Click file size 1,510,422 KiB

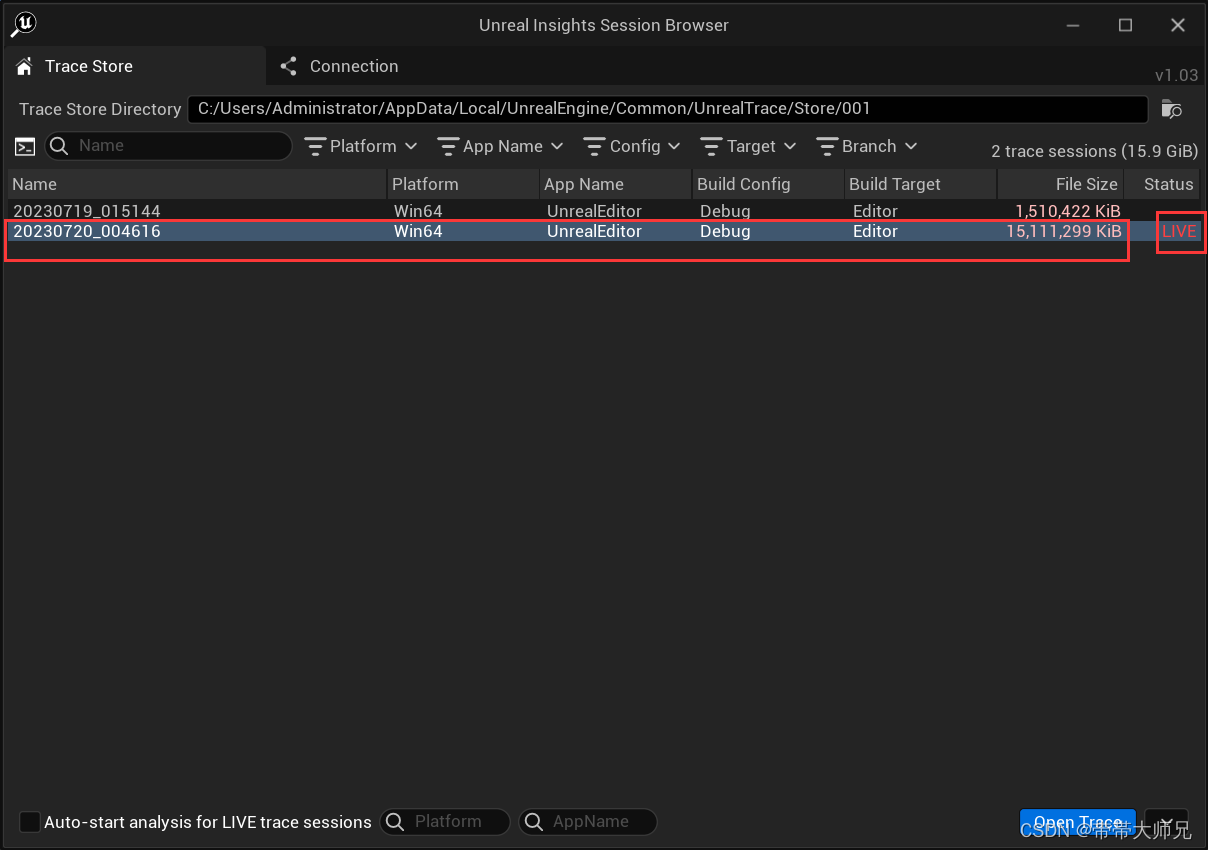coord(1068,211)
